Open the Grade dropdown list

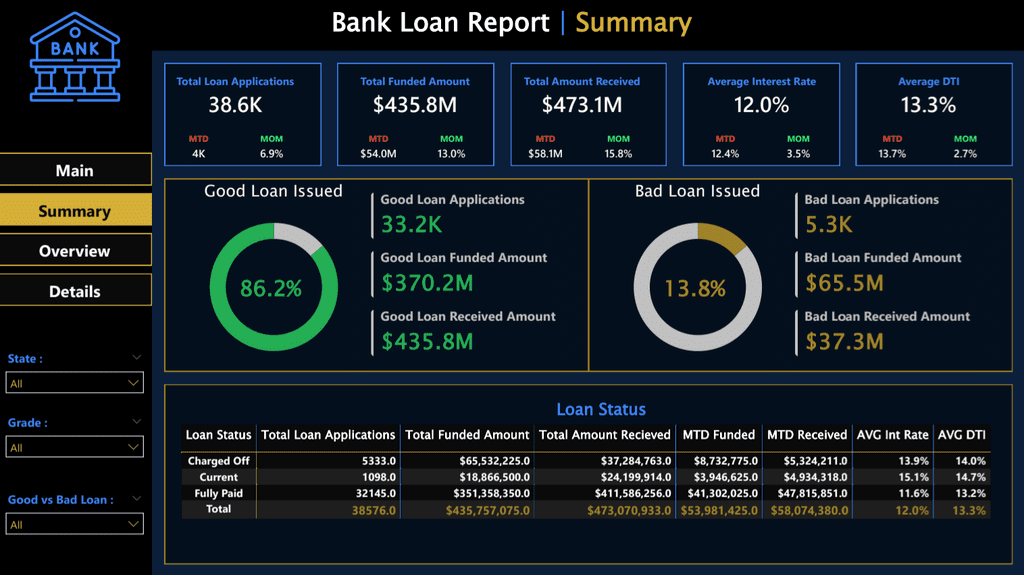point(74,447)
